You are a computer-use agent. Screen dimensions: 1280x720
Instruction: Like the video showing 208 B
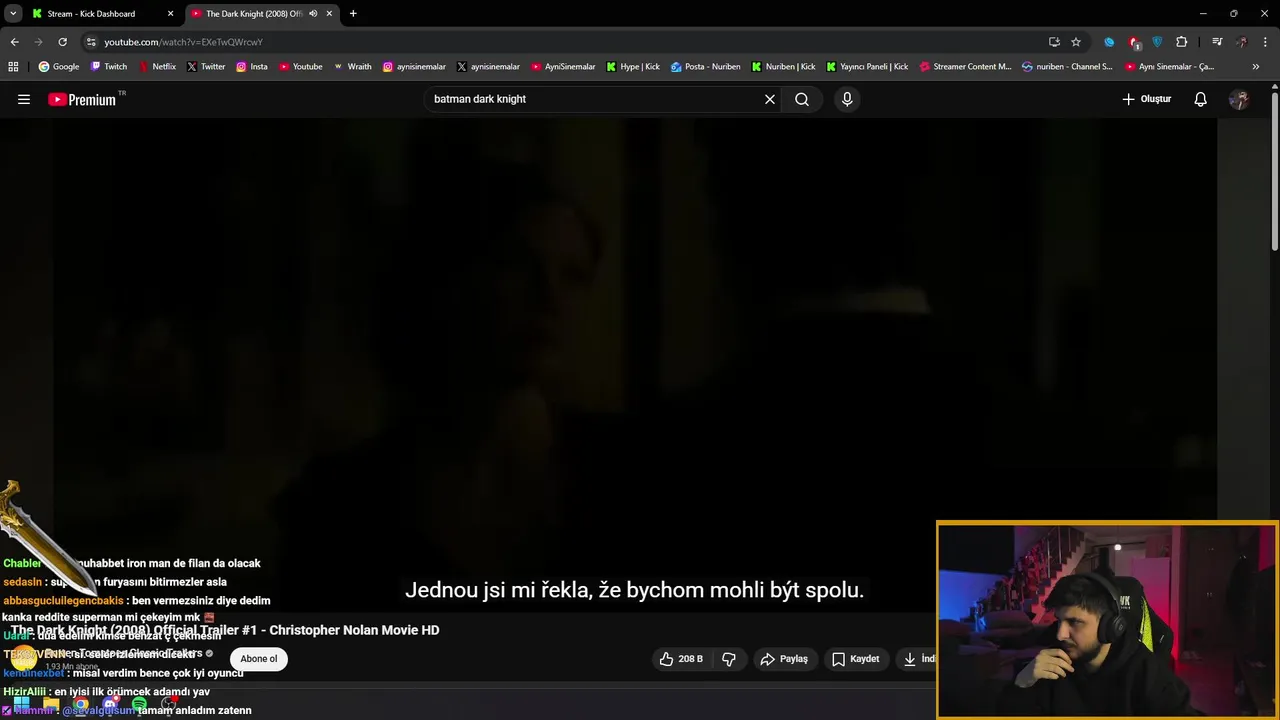click(681, 659)
